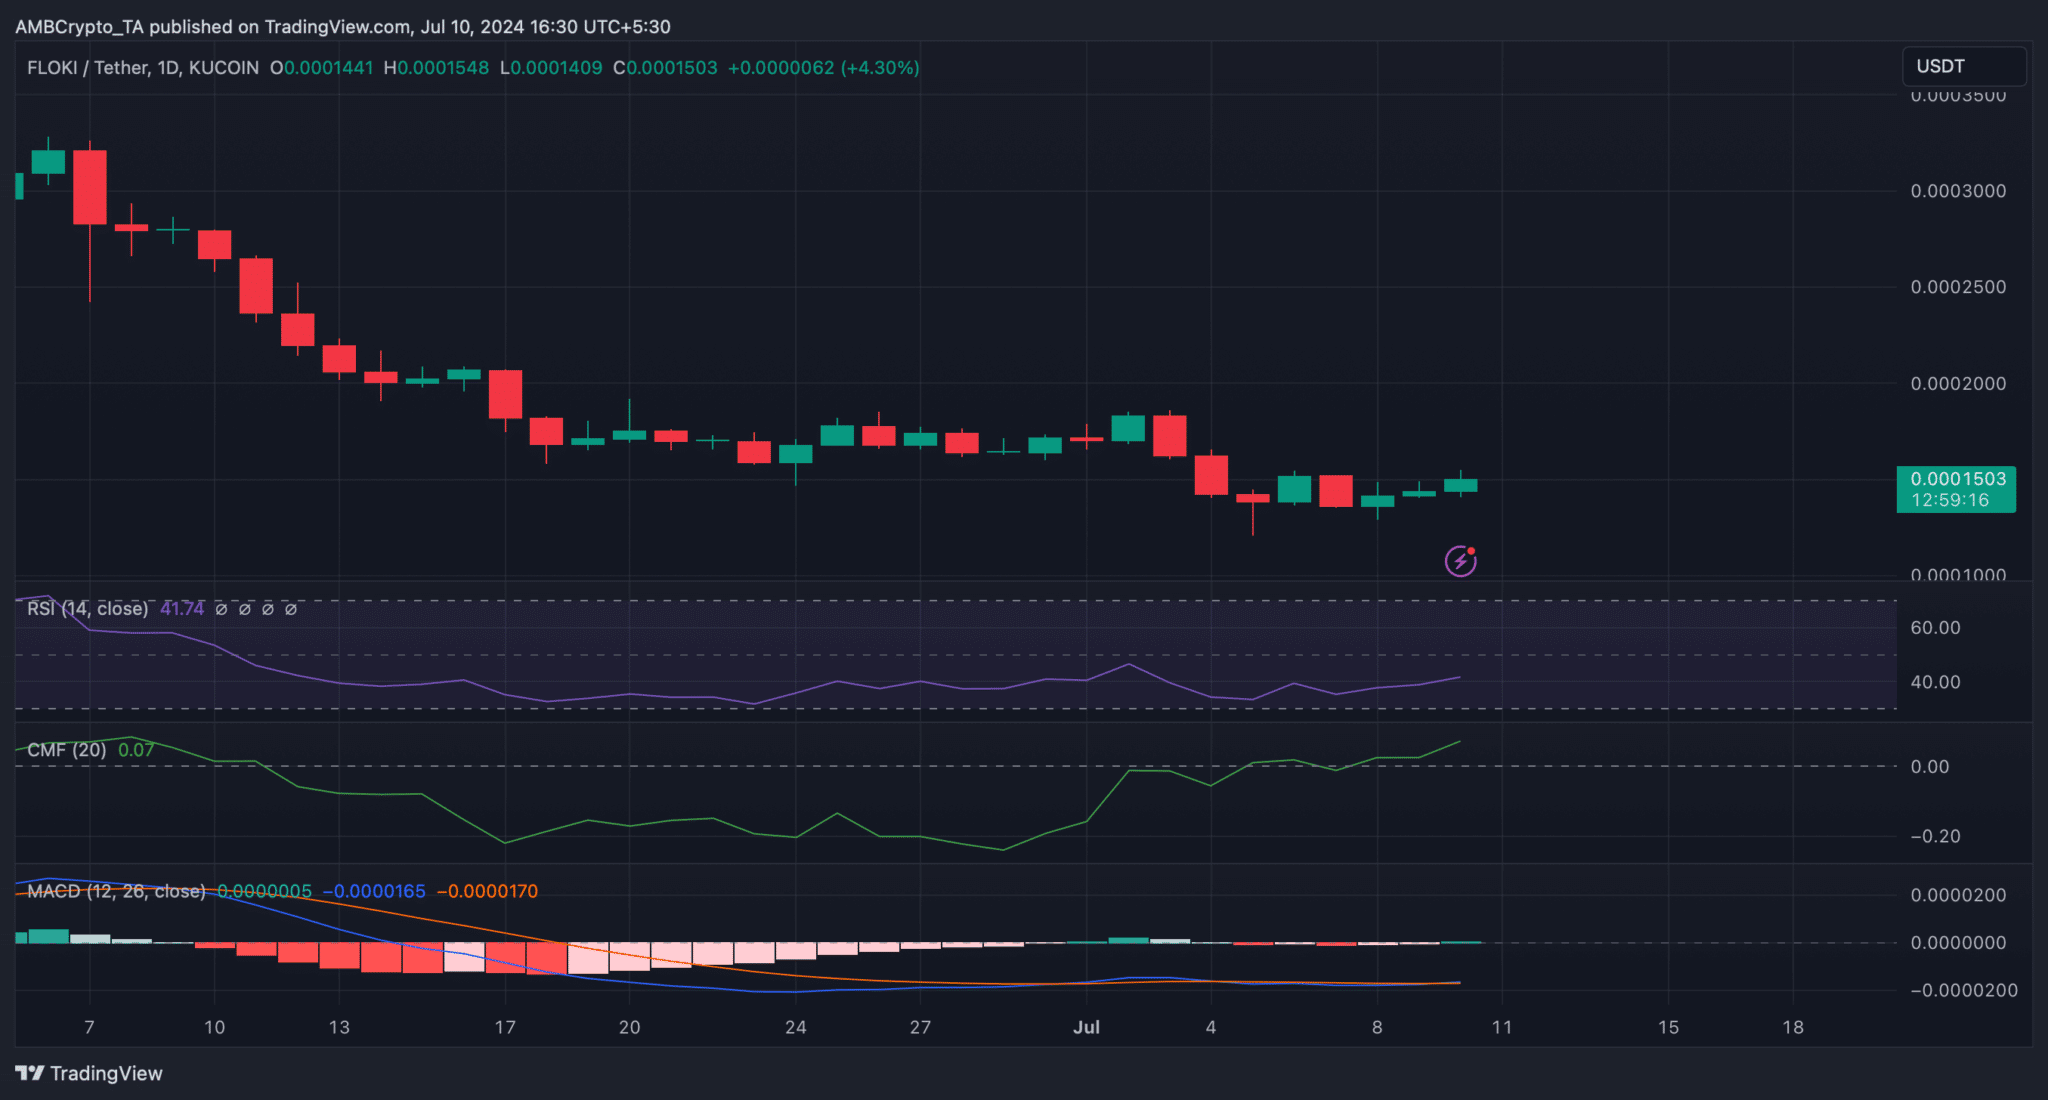2048x1100 pixels.
Task: Click the RSI 40.00 axis label
Action: (1936, 682)
